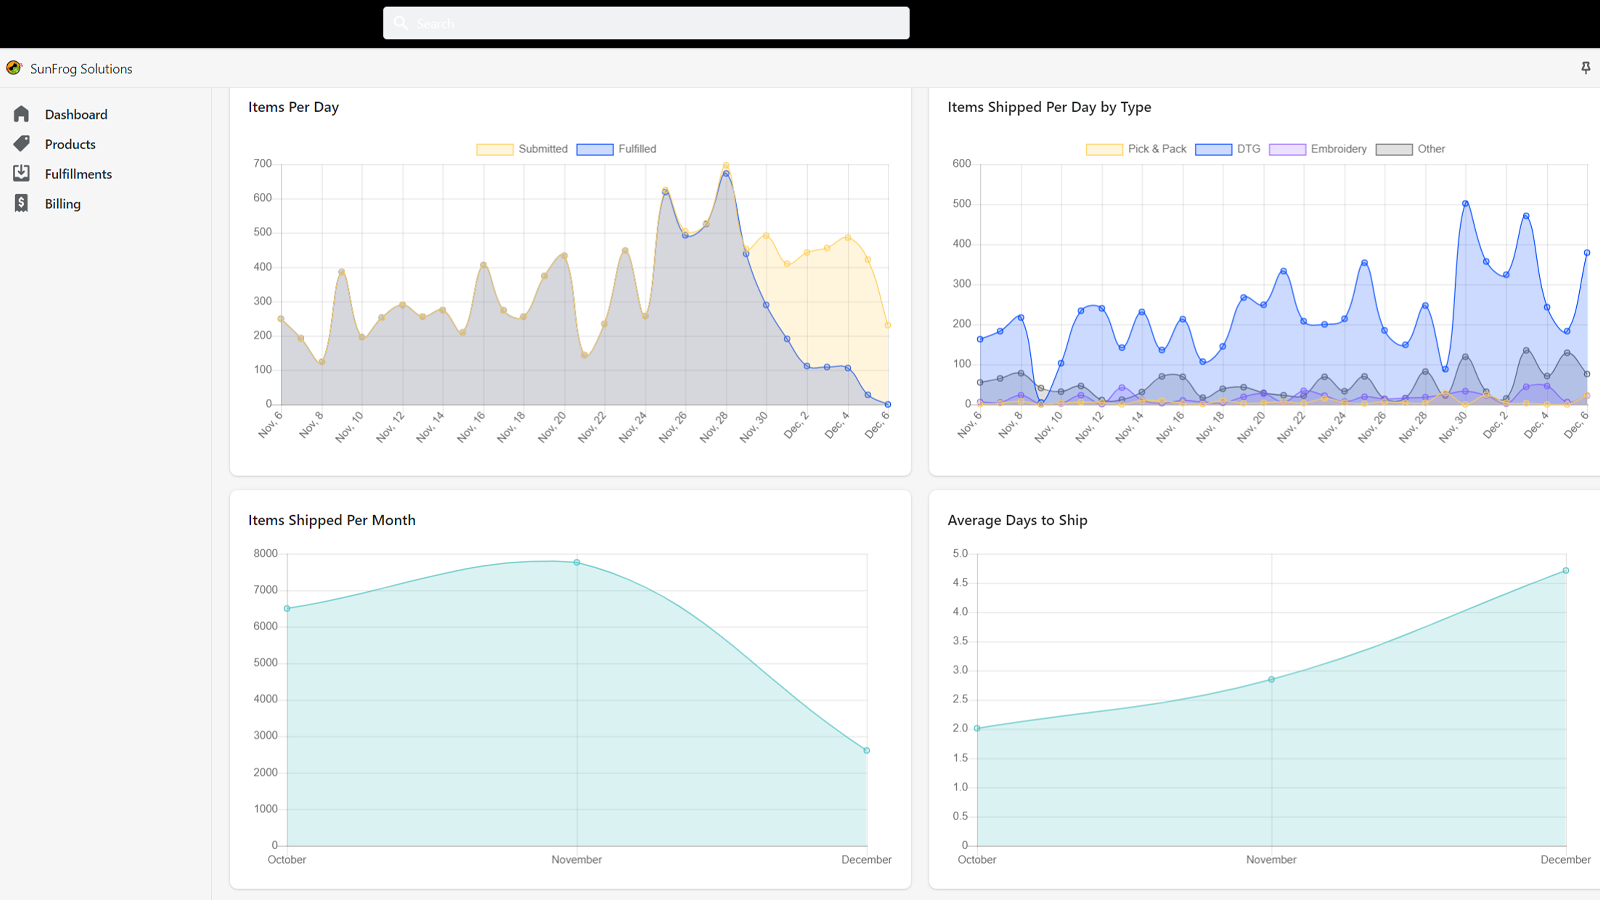This screenshot has width=1600, height=900.
Task: Click the November point on Items Shipped Per Month
Action: [577, 561]
